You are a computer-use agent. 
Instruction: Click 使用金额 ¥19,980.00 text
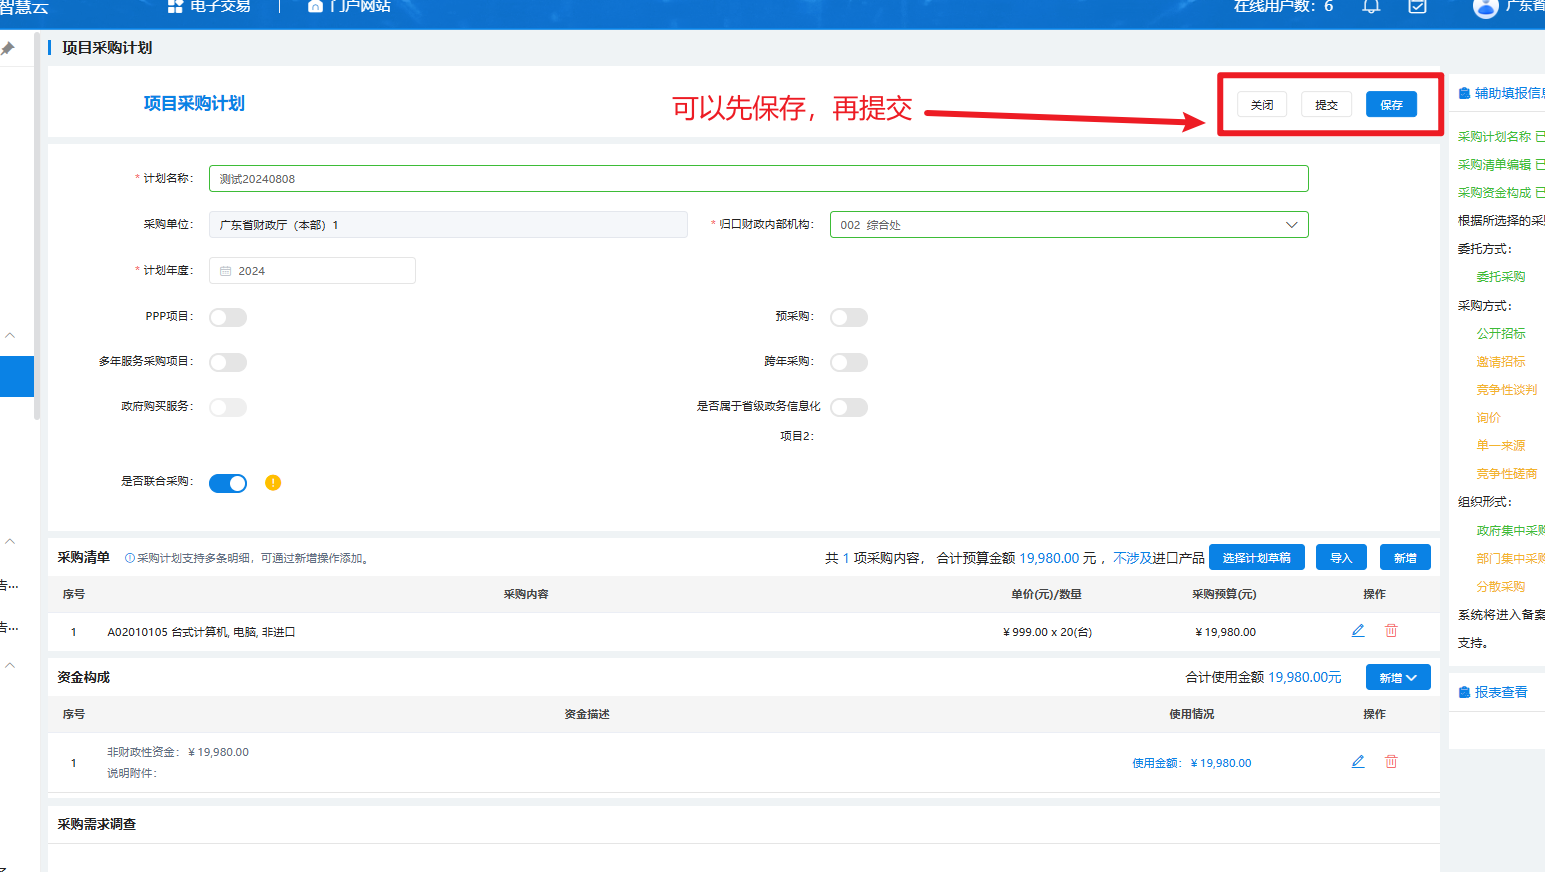tap(1192, 763)
